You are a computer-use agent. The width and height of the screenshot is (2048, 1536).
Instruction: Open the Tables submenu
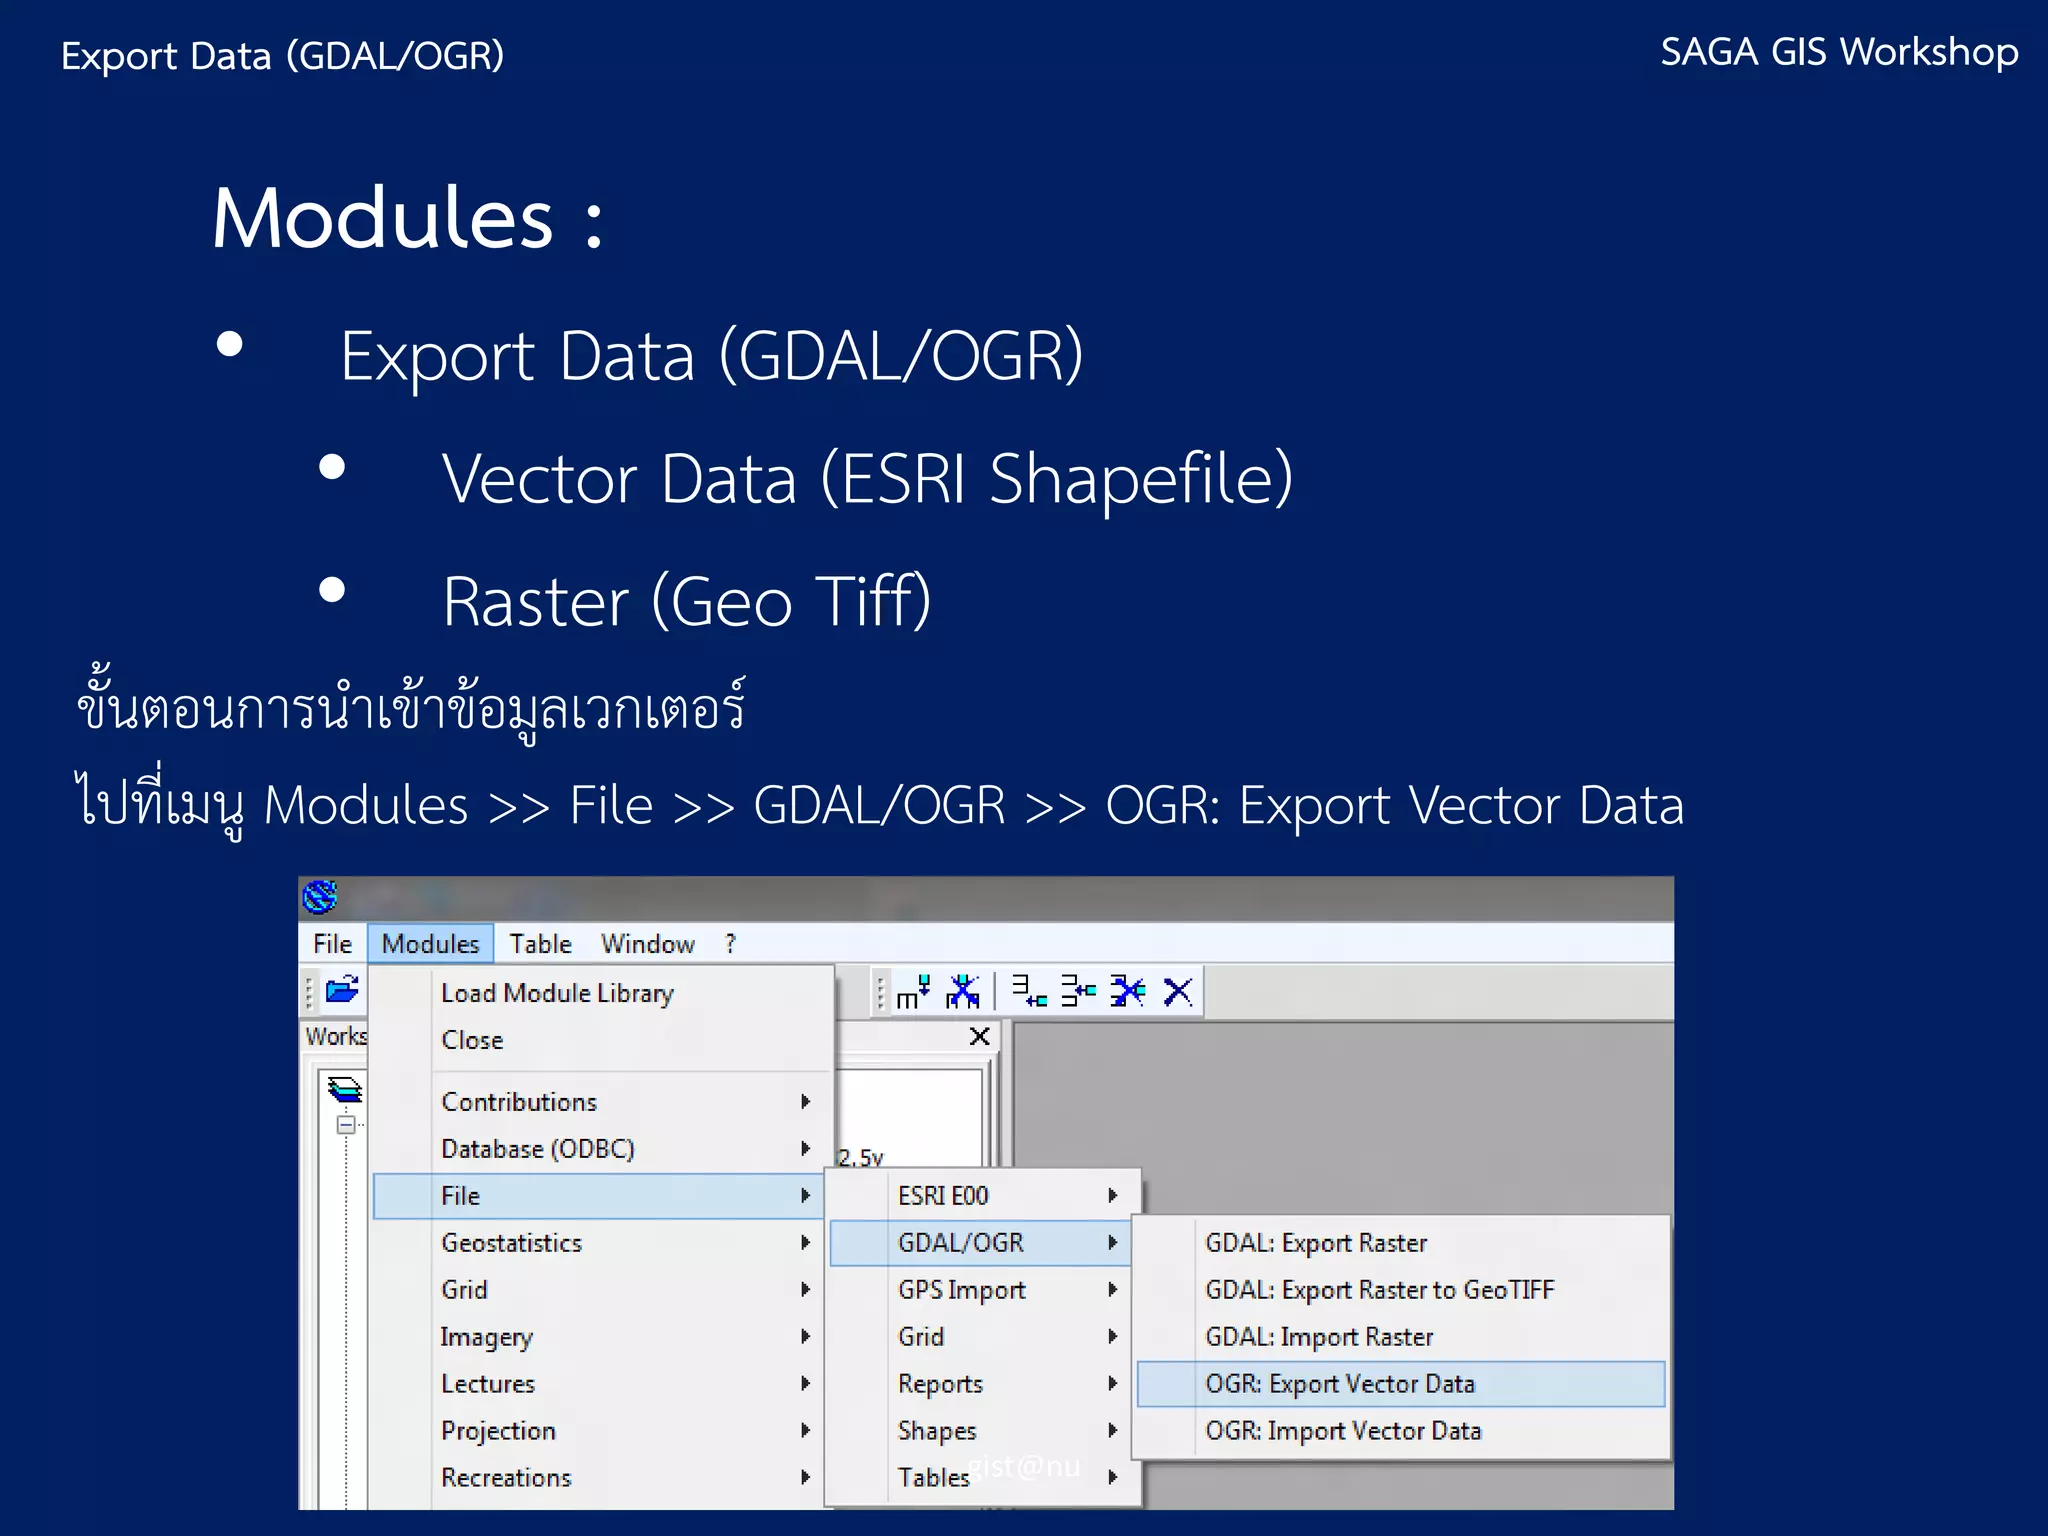[x=984, y=1478]
